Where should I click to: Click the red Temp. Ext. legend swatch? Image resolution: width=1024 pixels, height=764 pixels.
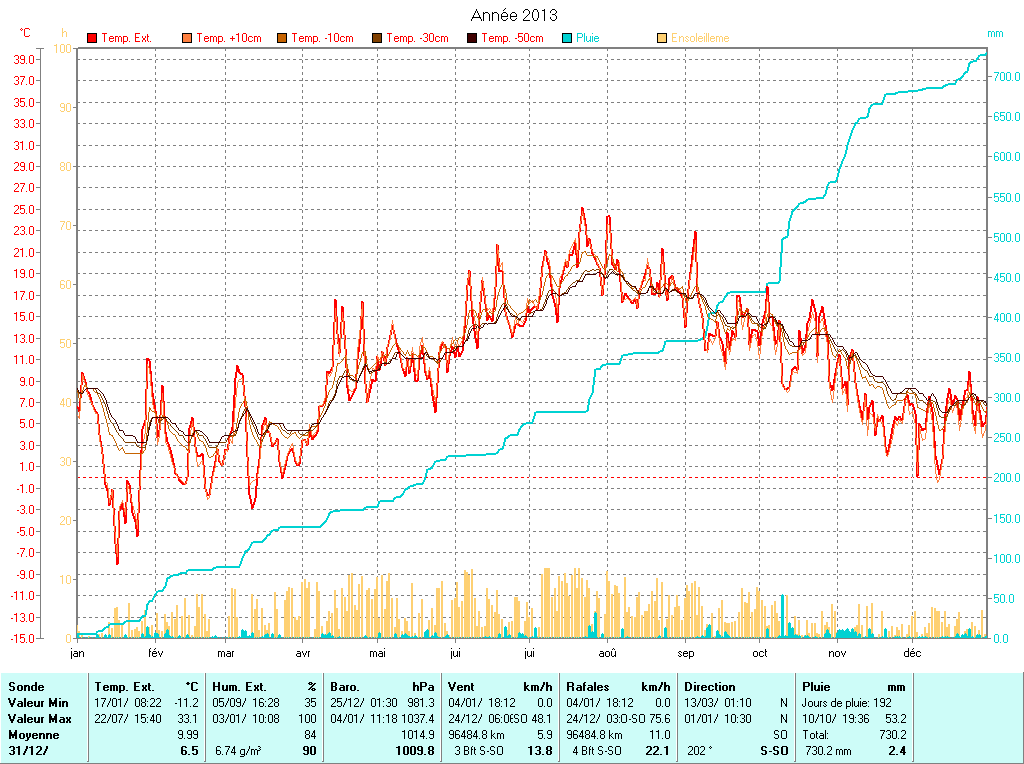pos(93,39)
